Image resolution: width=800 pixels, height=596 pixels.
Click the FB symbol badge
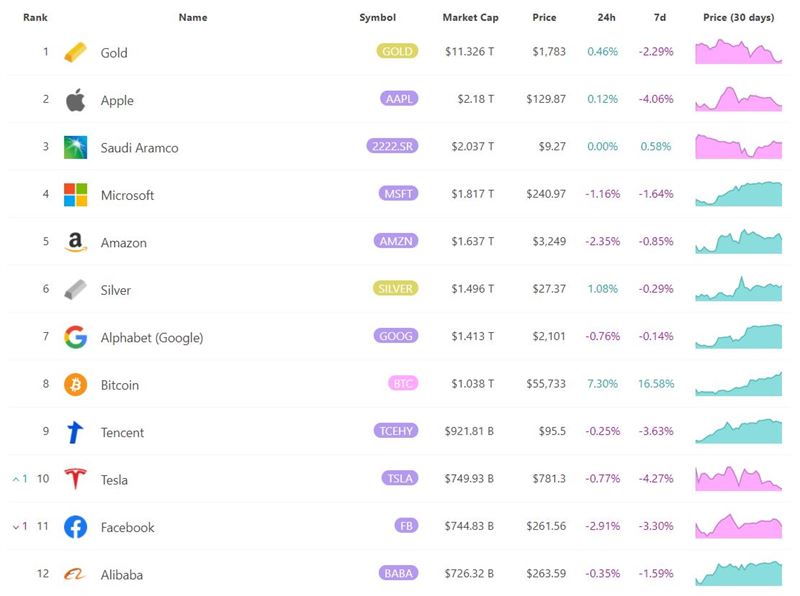[x=407, y=526]
